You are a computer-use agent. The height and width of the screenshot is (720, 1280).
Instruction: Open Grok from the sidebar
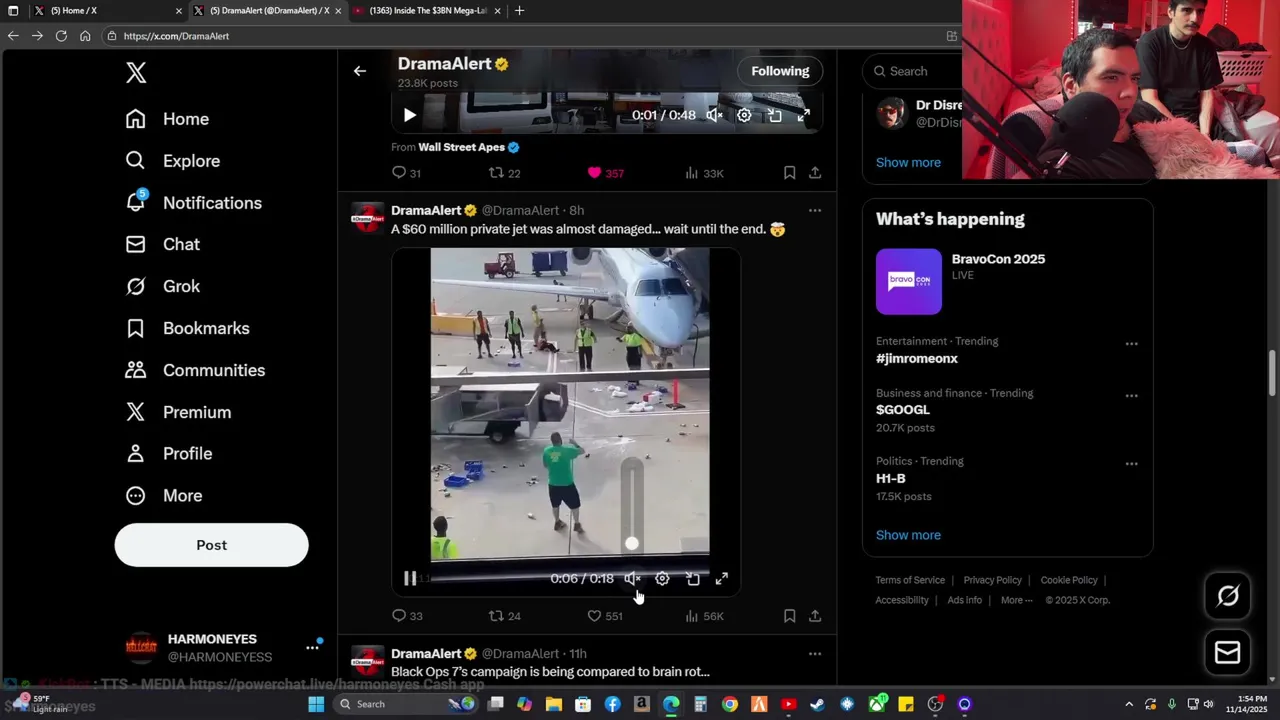pyautogui.click(x=162, y=286)
